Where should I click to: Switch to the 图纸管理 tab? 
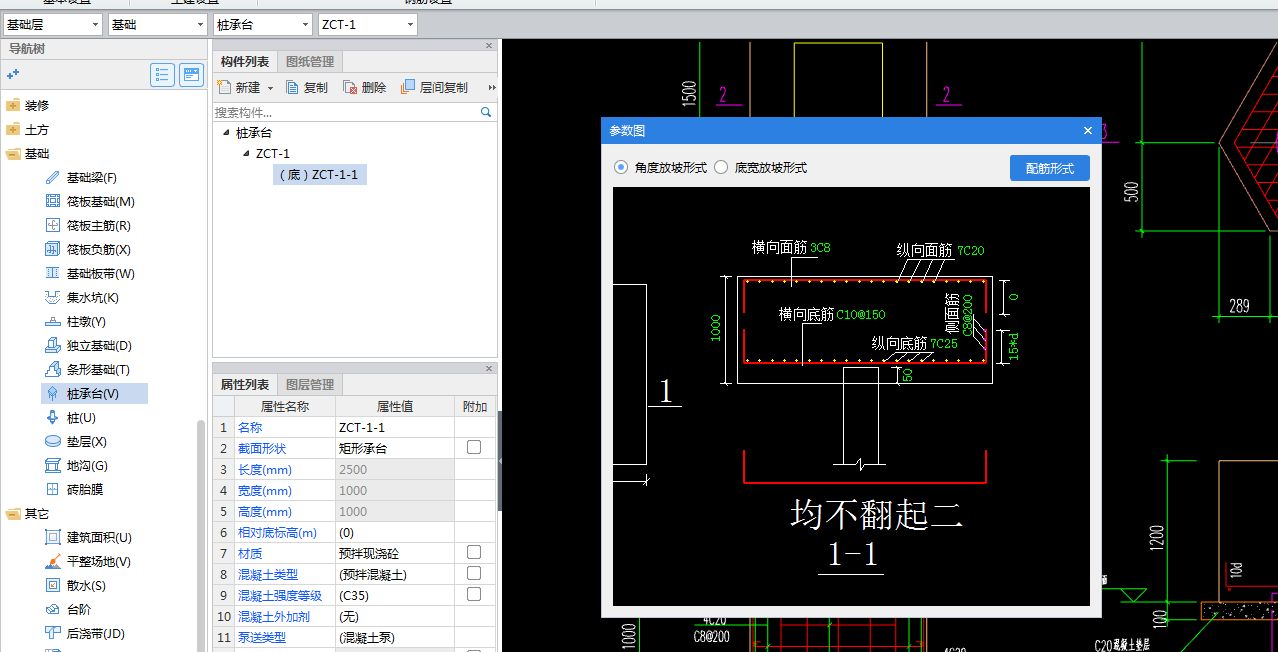310,62
